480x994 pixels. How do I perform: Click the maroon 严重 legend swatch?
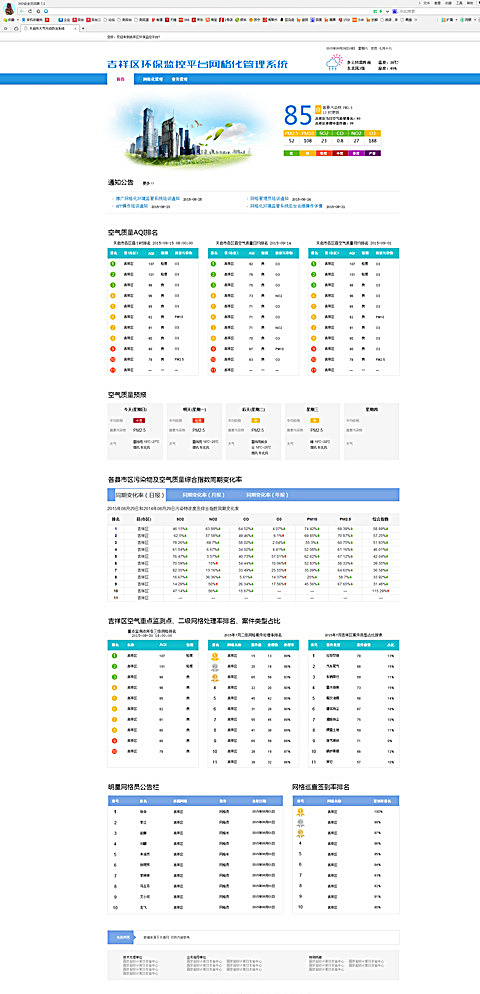(x=373, y=153)
